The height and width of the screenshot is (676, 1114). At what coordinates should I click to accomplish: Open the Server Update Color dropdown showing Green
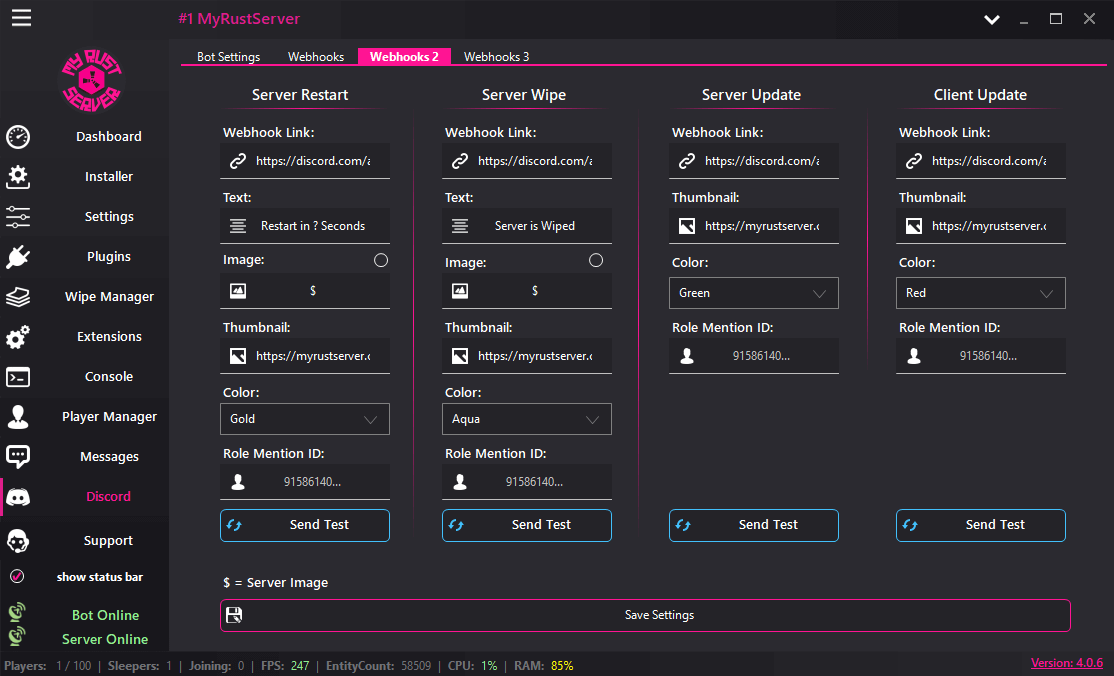(753, 293)
